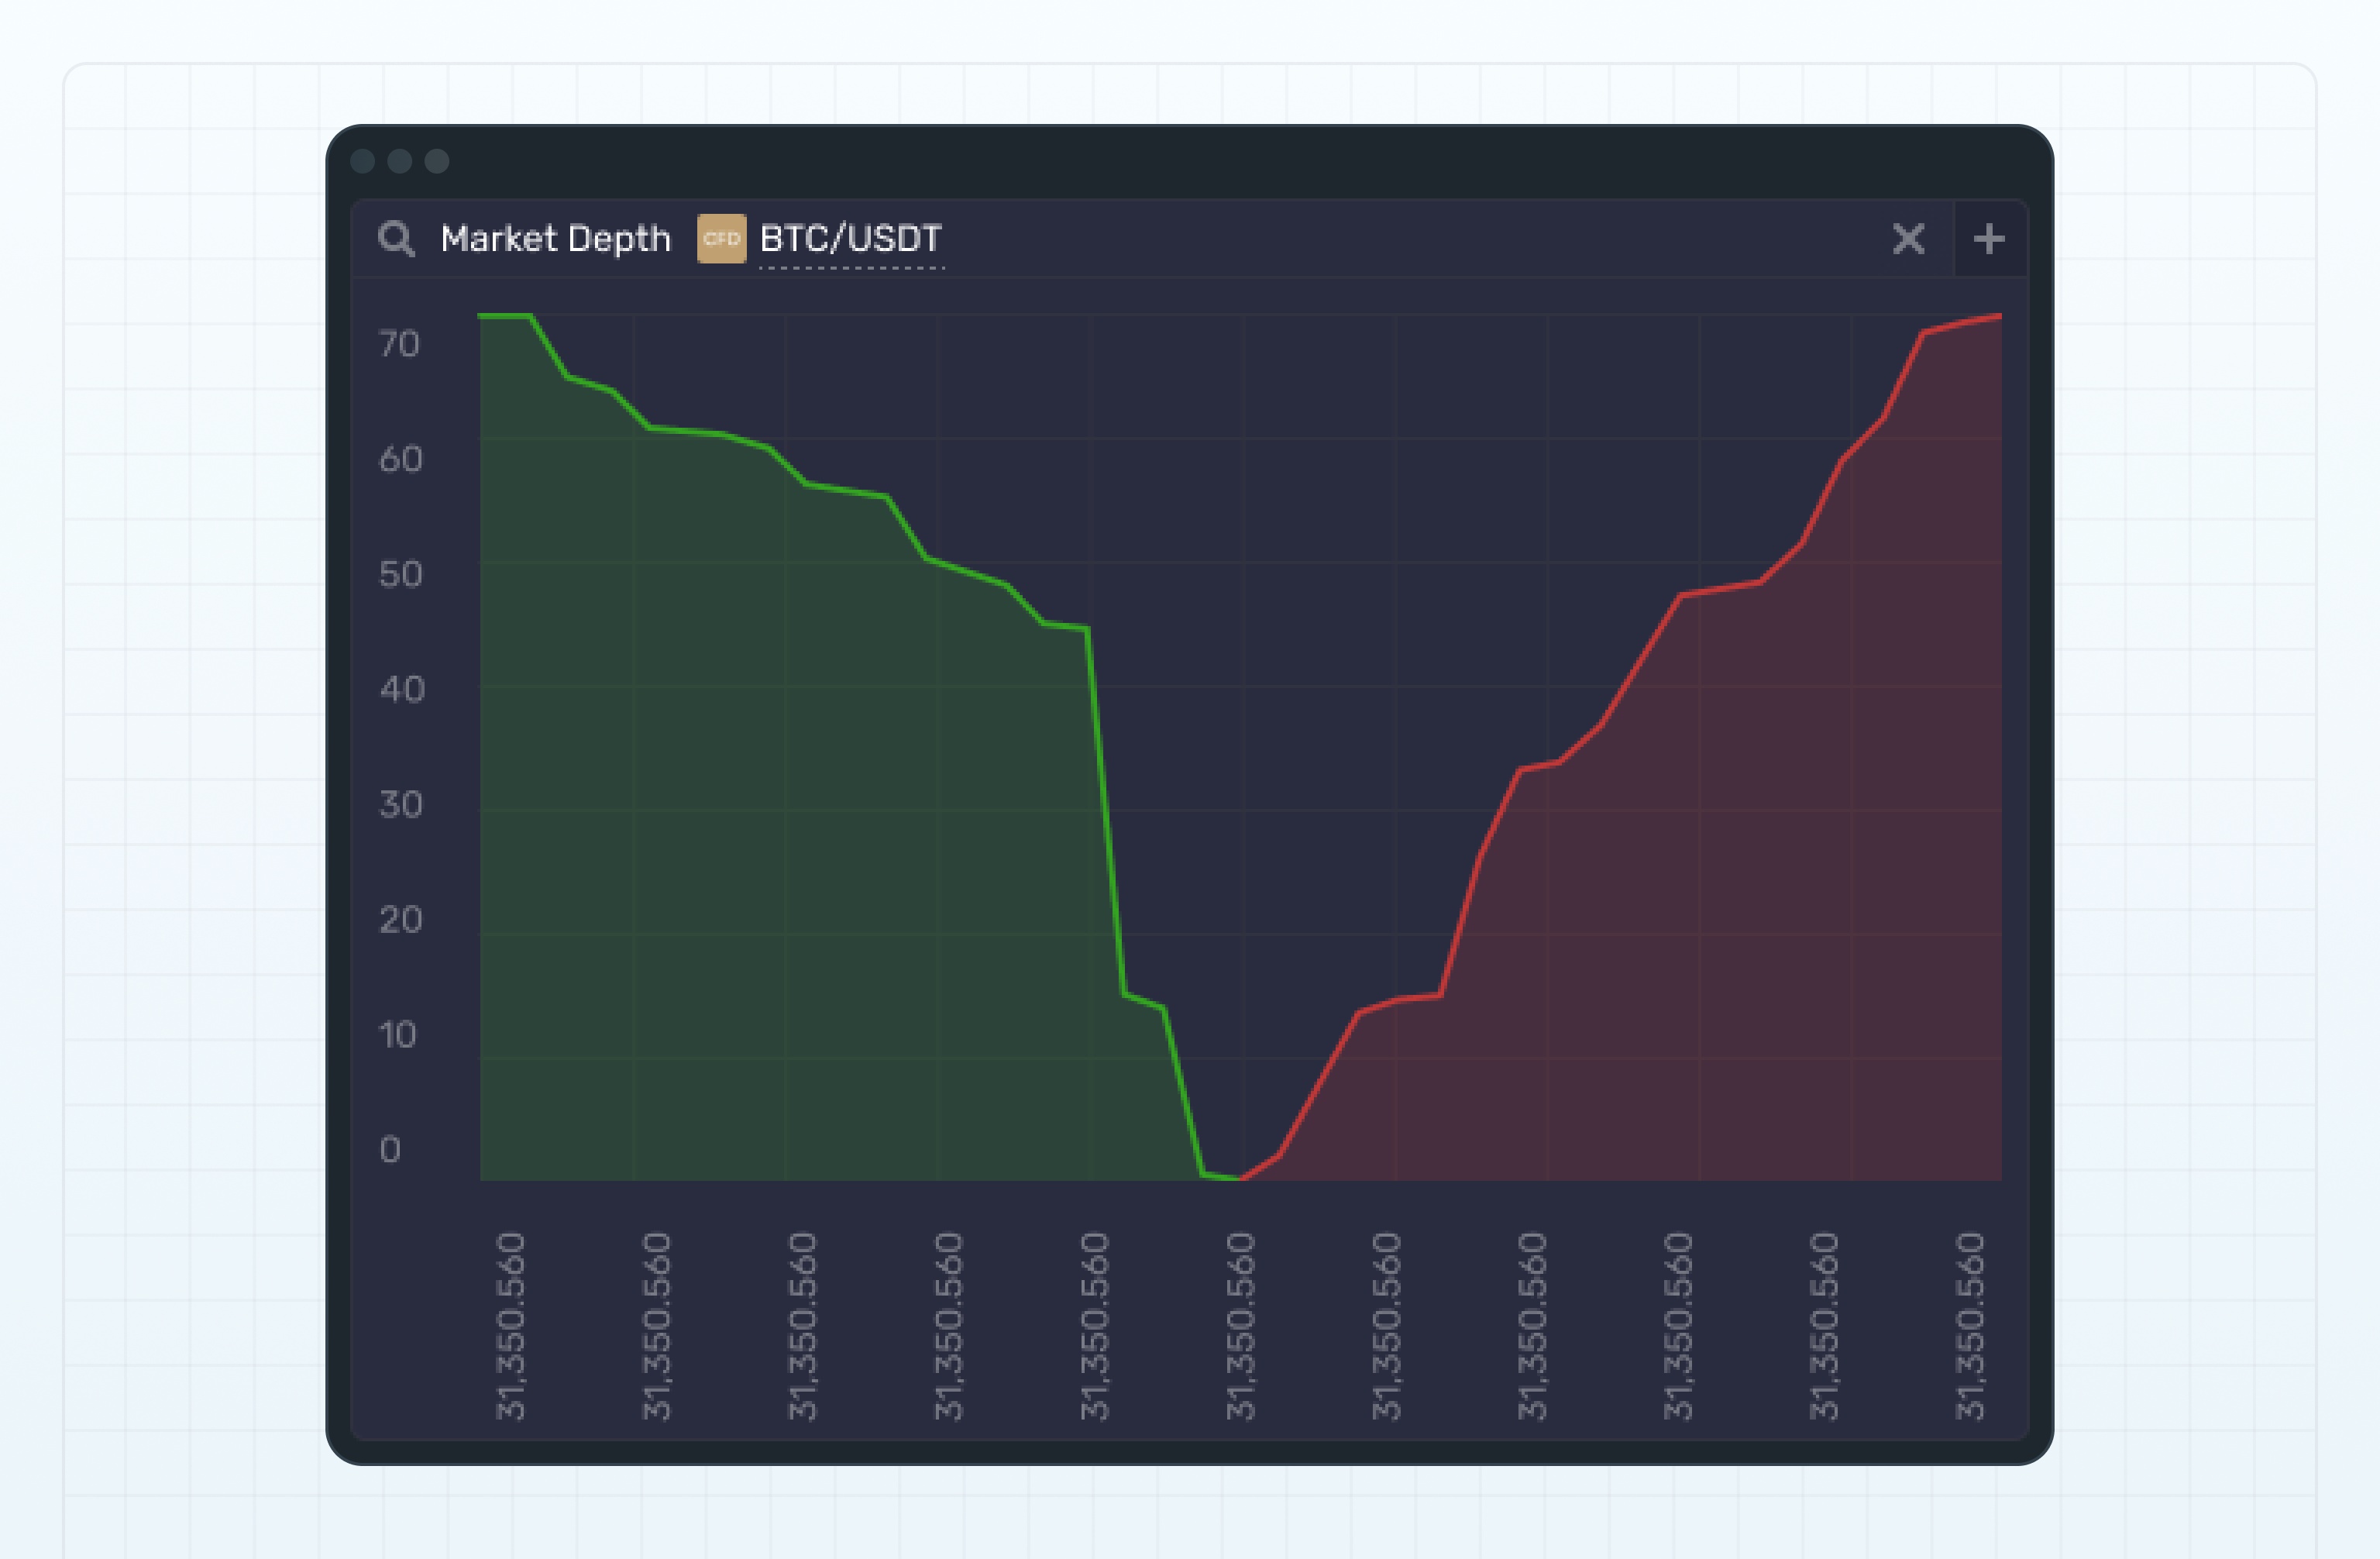The height and width of the screenshot is (1559, 2380).
Task: Click the third window control dot
Action: pyautogui.click(x=437, y=161)
